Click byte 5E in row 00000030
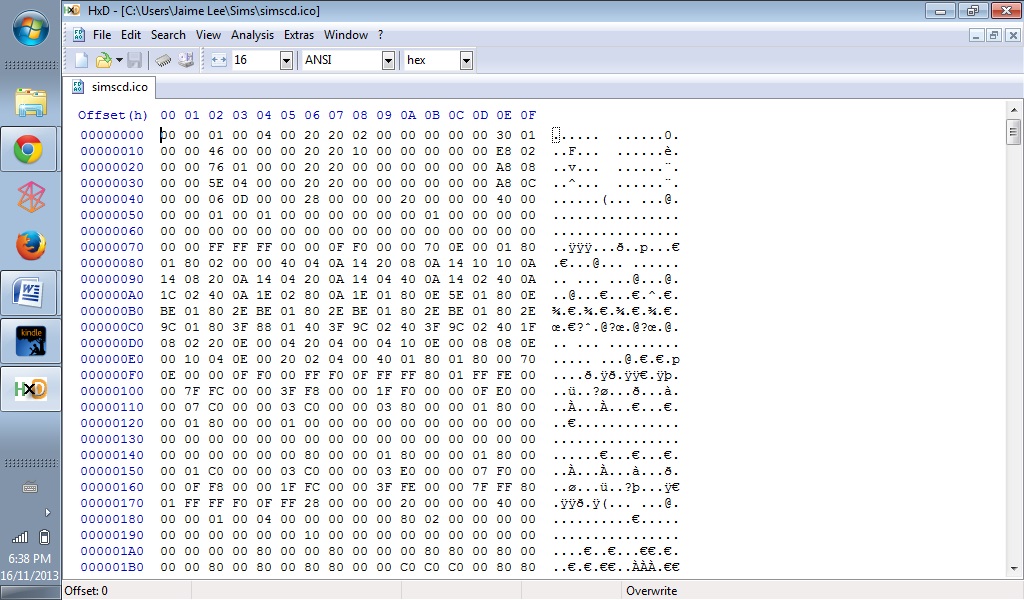Image resolution: width=1024 pixels, height=600 pixels. click(x=216, y=183)
